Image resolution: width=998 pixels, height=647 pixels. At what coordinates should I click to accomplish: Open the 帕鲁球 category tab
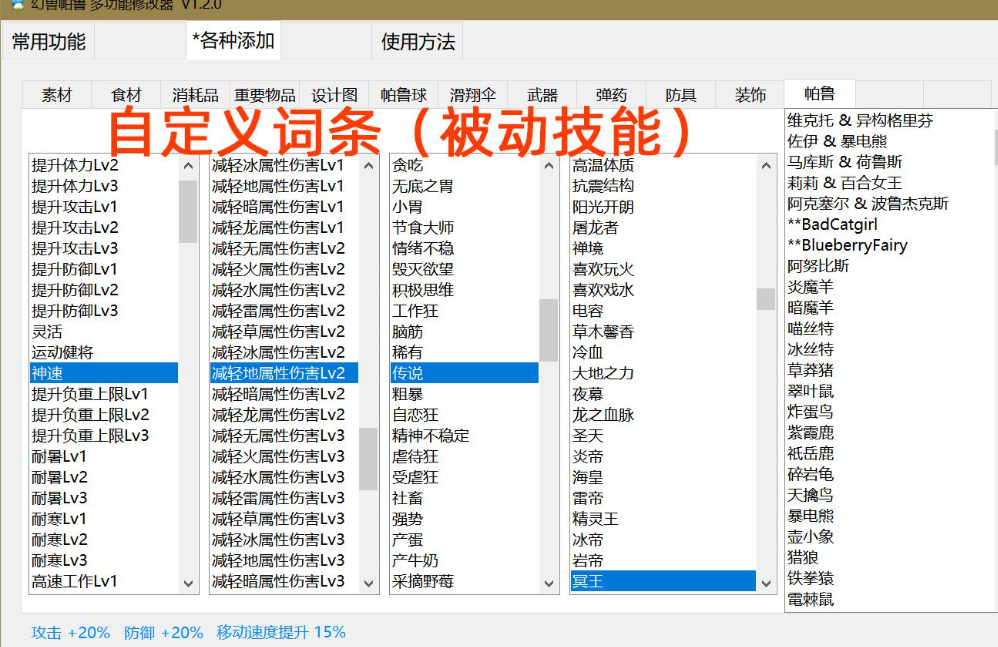coord(403,95)
